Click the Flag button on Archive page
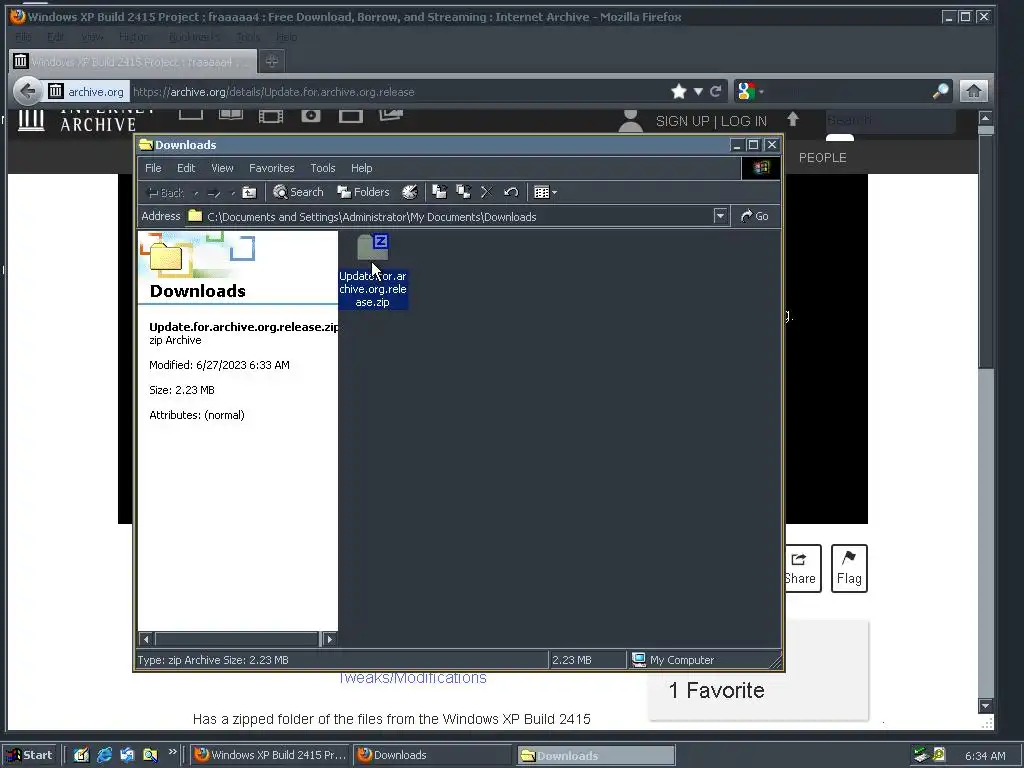The width and height of the screenshot is (1024, 768). (849, 568)
